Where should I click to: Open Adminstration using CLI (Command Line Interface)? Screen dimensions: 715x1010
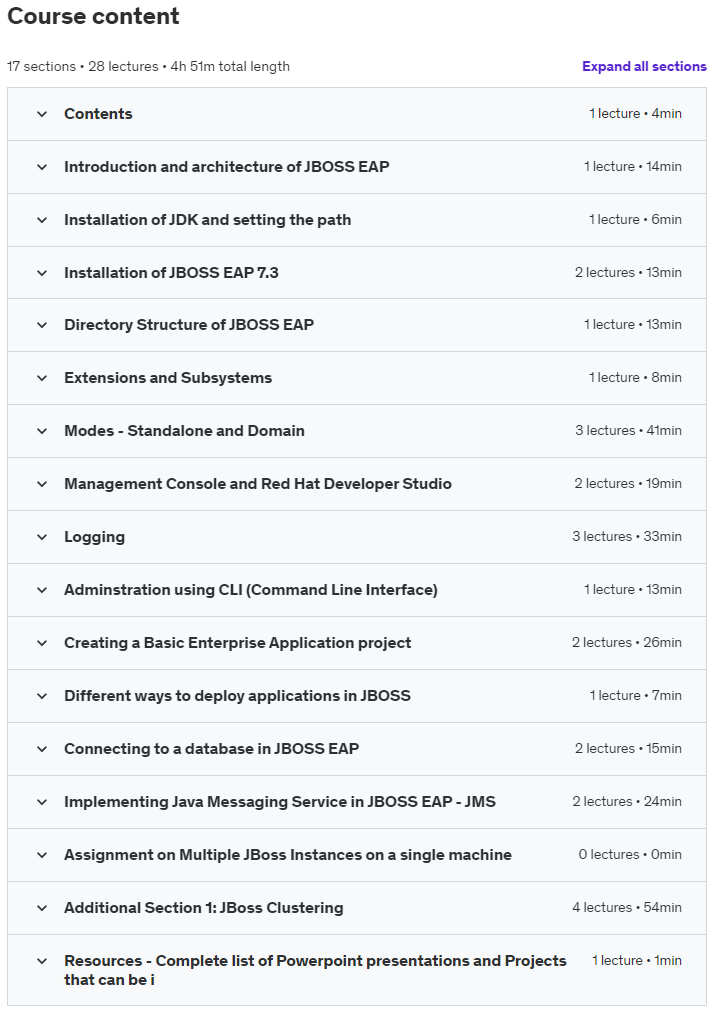click(x=251, y=590)
